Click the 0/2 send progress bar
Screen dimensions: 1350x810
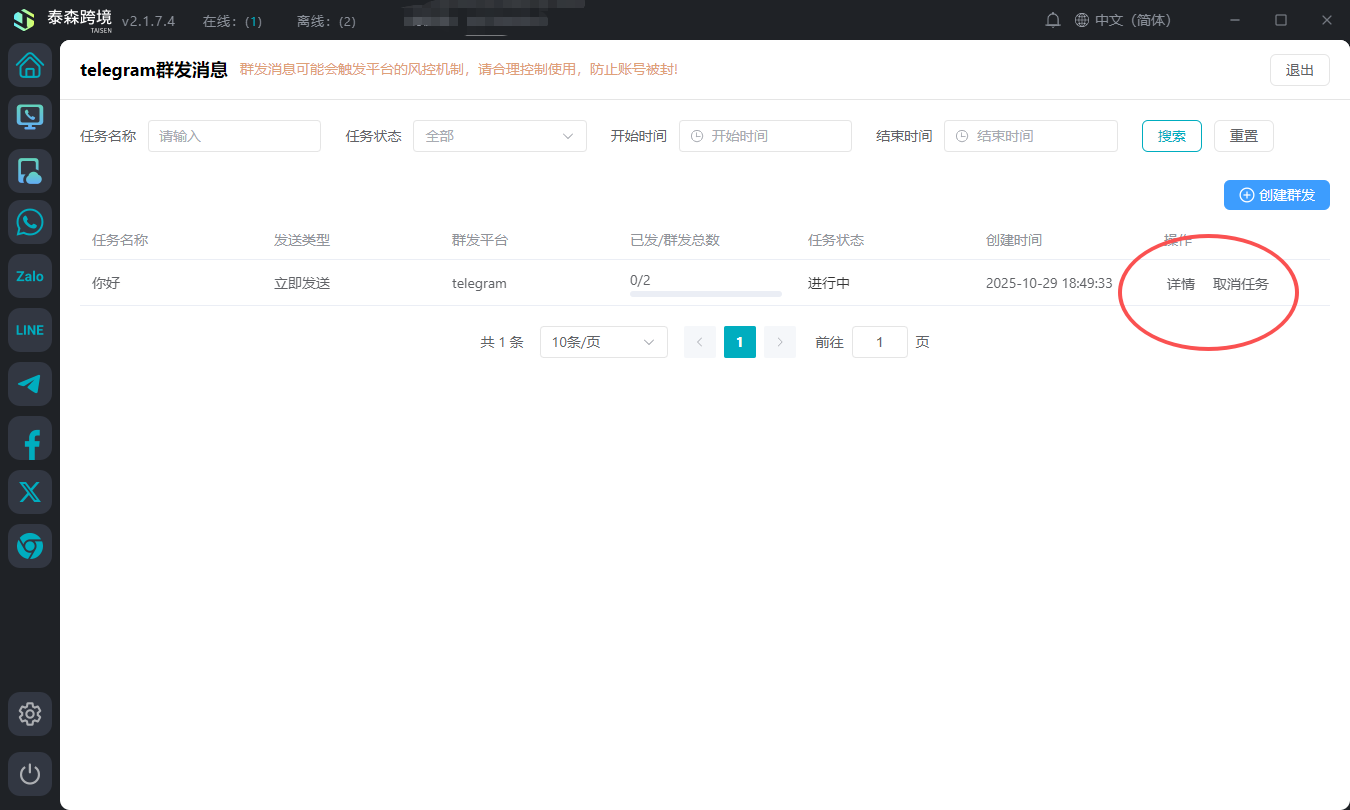pyautogui.click(x=705, y=293)
